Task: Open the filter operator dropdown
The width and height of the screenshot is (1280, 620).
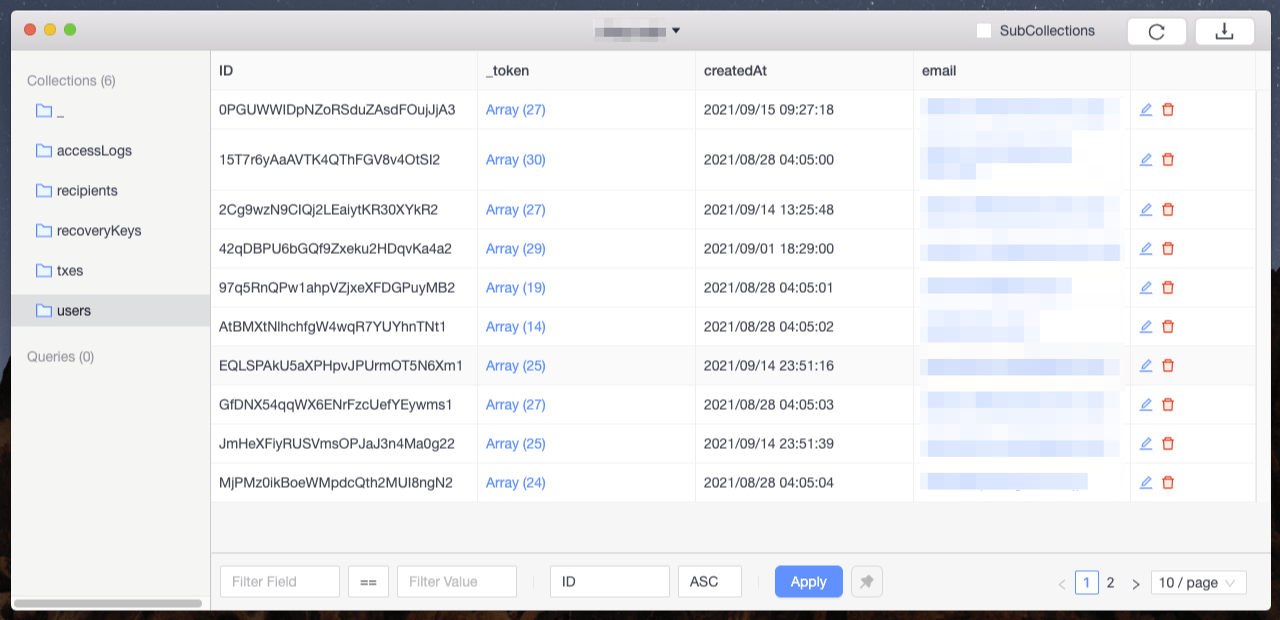Action: point(368,581)
